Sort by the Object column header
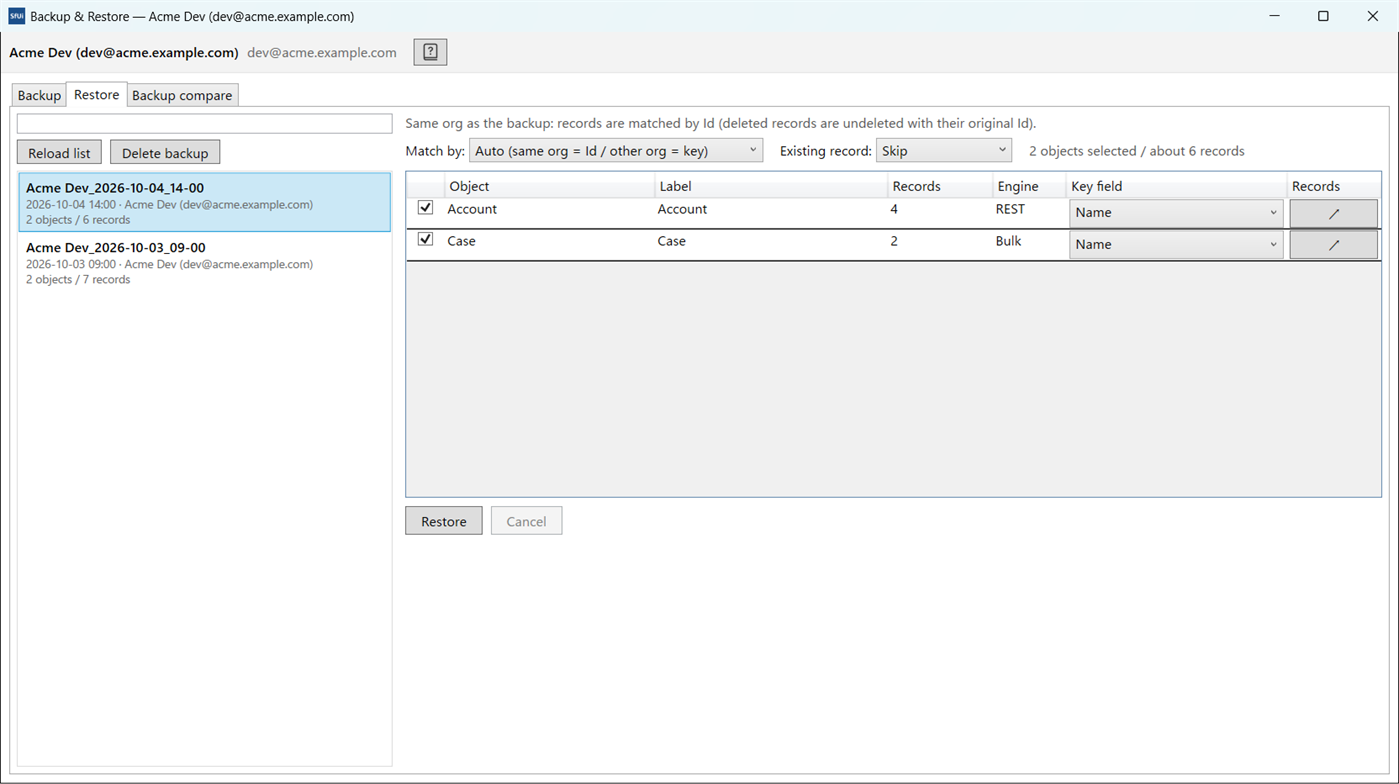The width and height of the screenshot is (1399, 784). 549,186
